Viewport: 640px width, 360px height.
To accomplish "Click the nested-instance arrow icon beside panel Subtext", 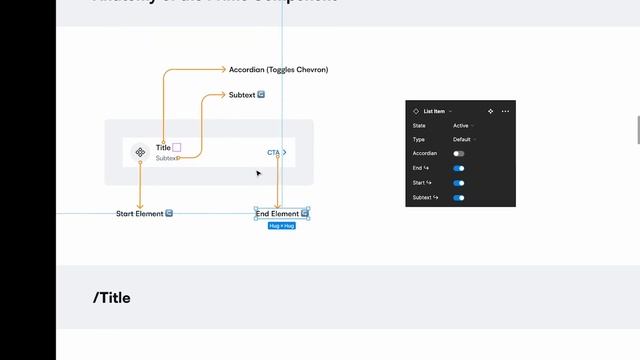I will 436,197.
